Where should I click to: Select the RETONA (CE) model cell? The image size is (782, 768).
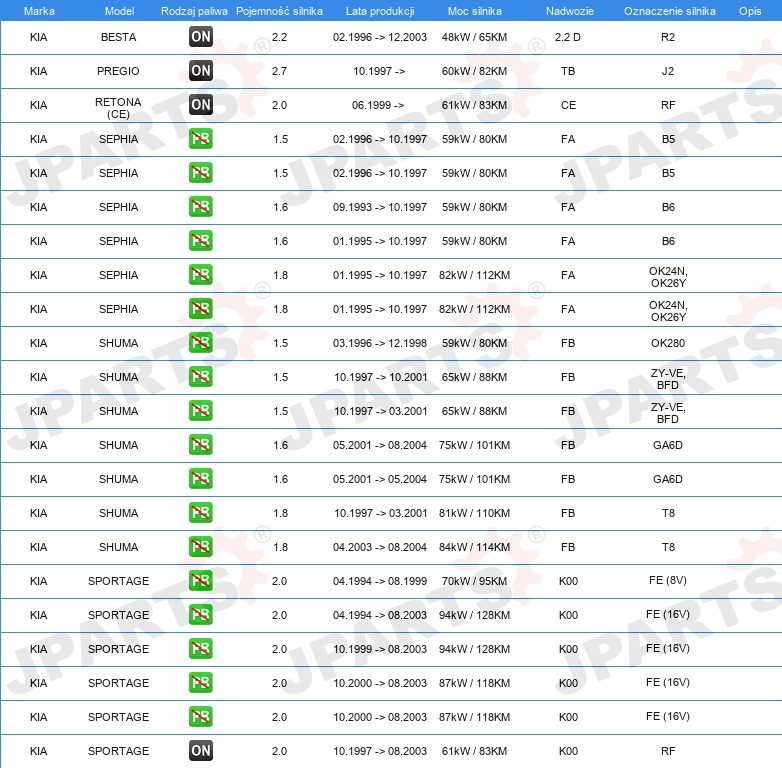118,108
